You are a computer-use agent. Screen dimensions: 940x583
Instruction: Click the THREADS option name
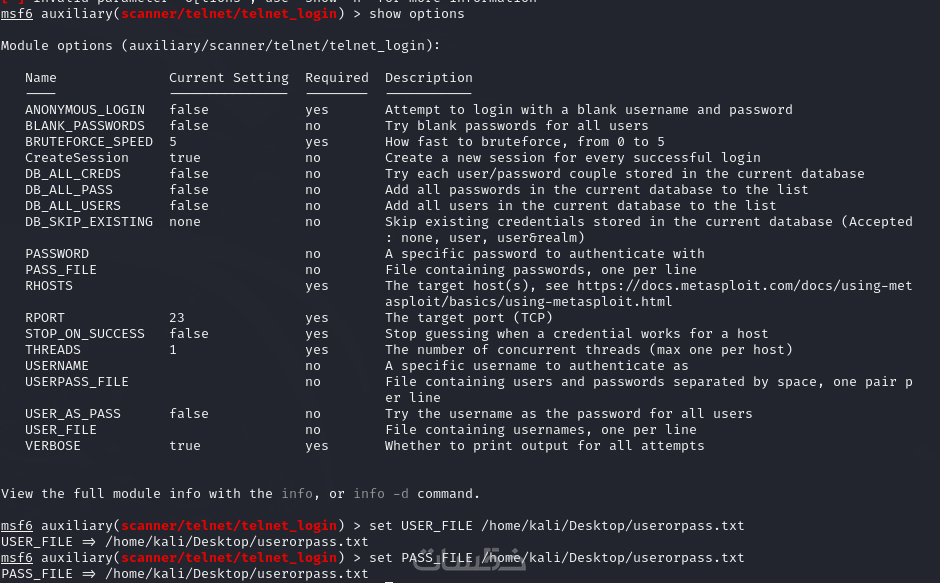click(x=53, y=350)
